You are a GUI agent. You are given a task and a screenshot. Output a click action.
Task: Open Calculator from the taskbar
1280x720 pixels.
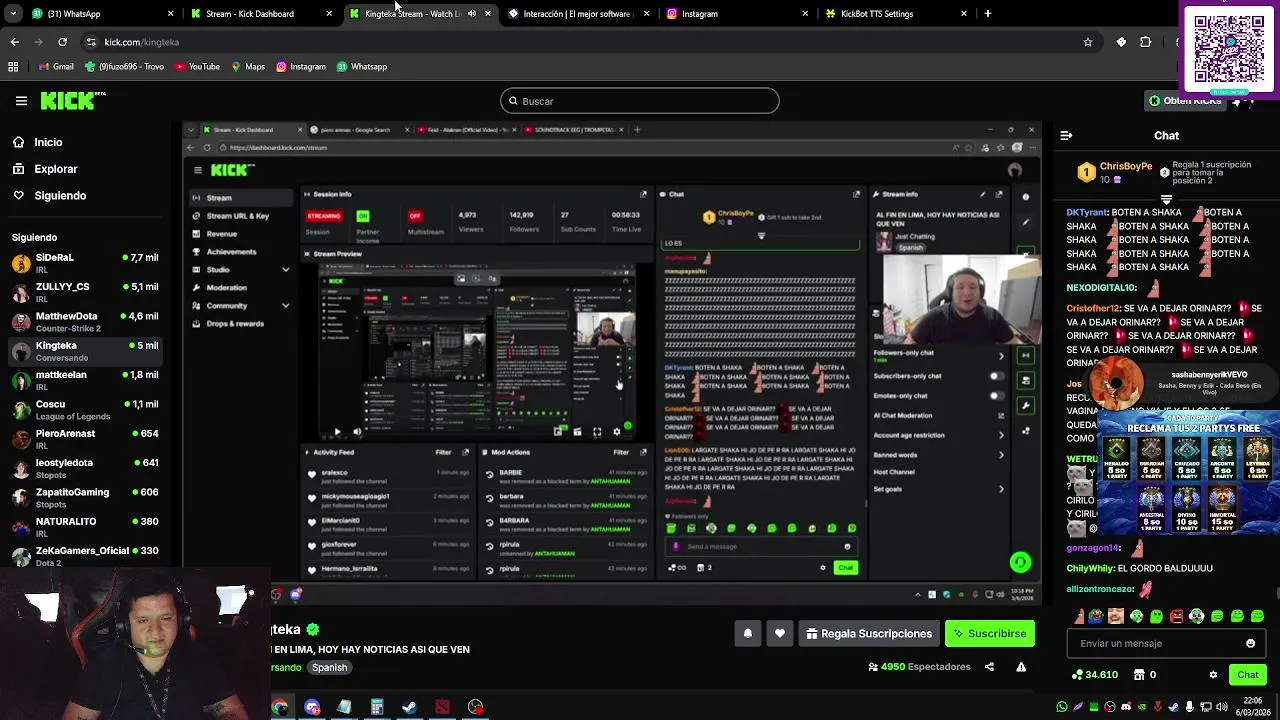click(377, 707)
